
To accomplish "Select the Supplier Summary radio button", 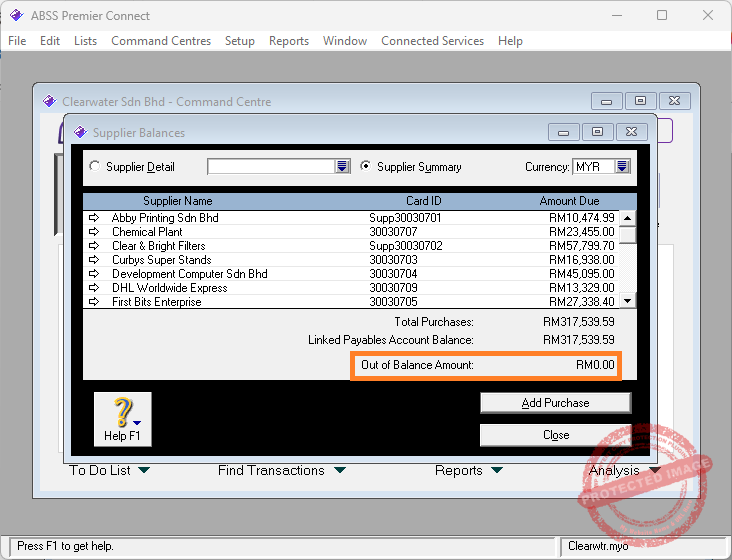I will (x=366, y=166).
